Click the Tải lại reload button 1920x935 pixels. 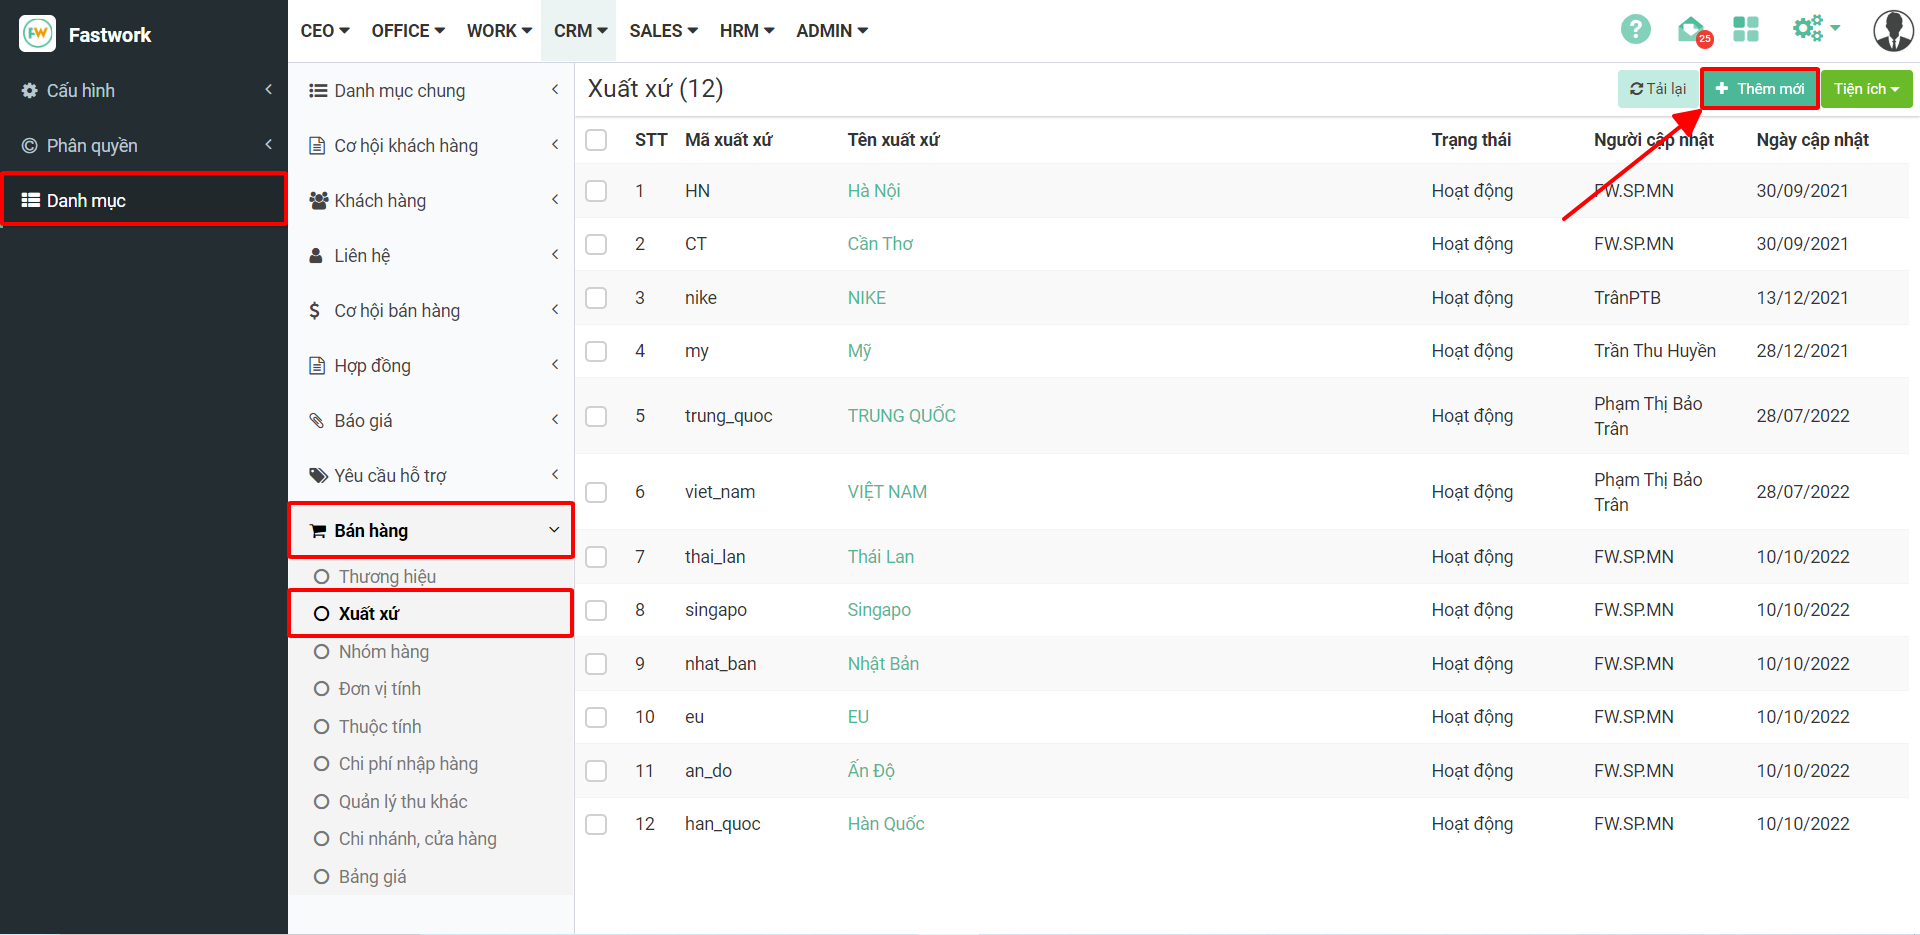(1657, 89)
